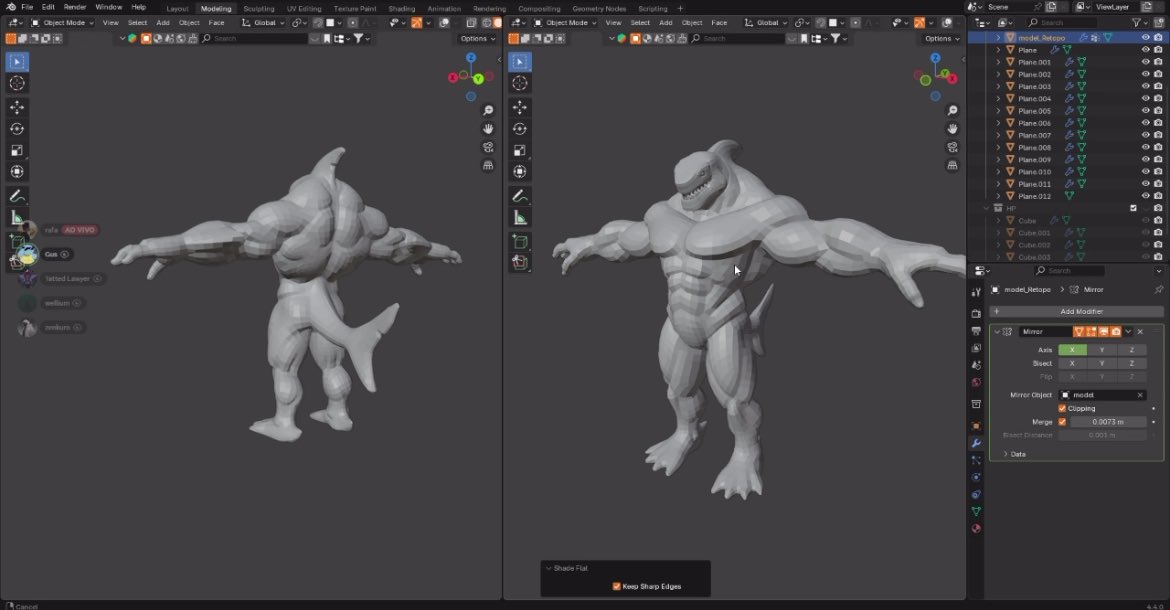Hide Plane.005 with its eye icon
Image resolution: width=1170 pixels, height=610 pixels.
coord(1145,111)
